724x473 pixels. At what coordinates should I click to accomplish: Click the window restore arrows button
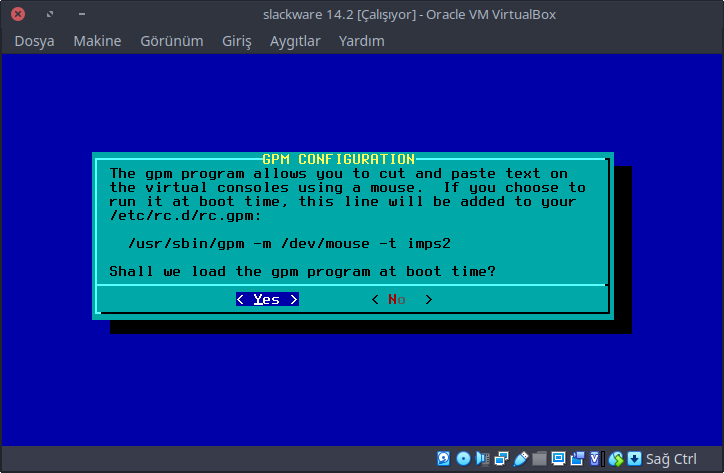click(x=50, y=14)
